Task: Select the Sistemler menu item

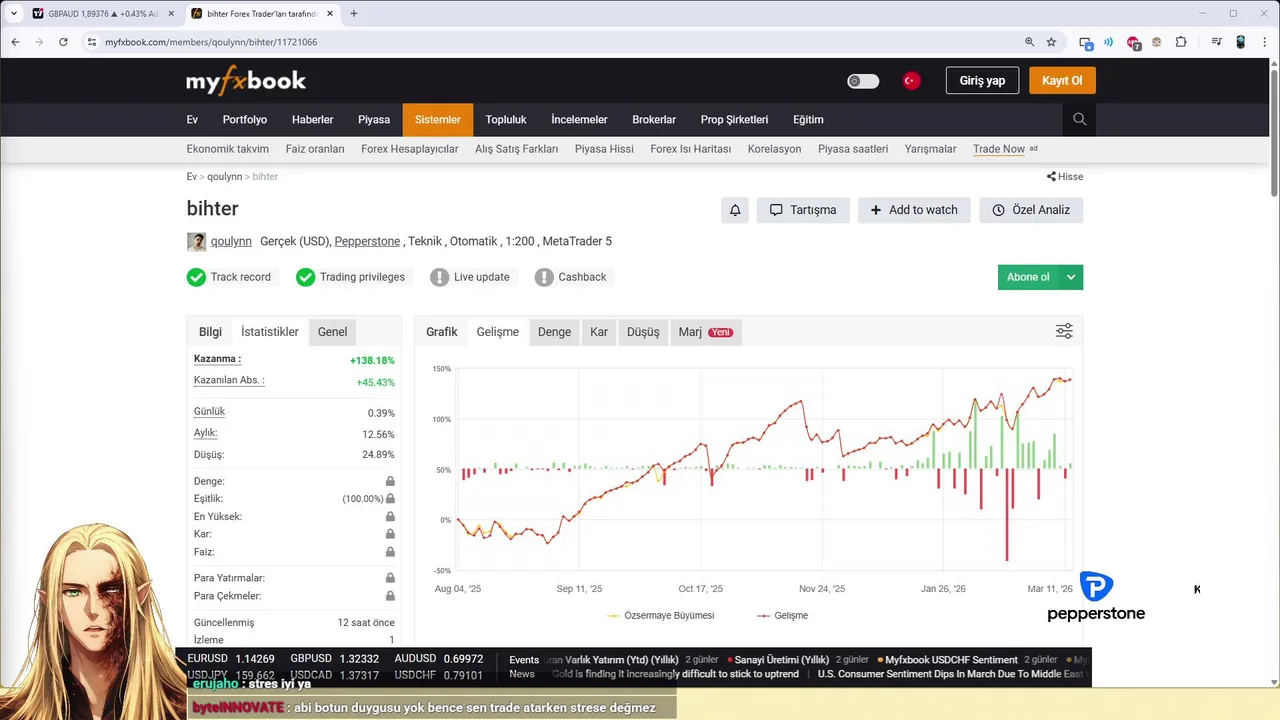Action: [x=438, y=120]
